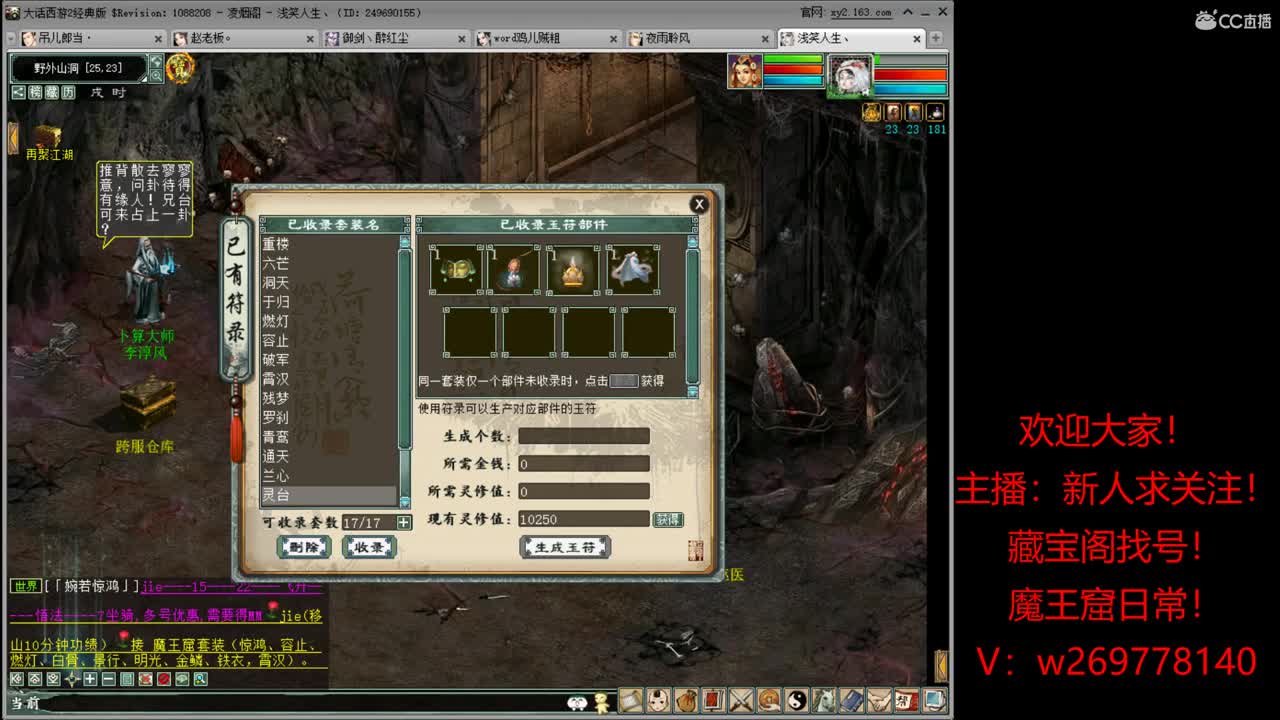Open the 藏 collection button
Image resolution: width=1280 pixels, height=720 pixels.
pos(51,92)
